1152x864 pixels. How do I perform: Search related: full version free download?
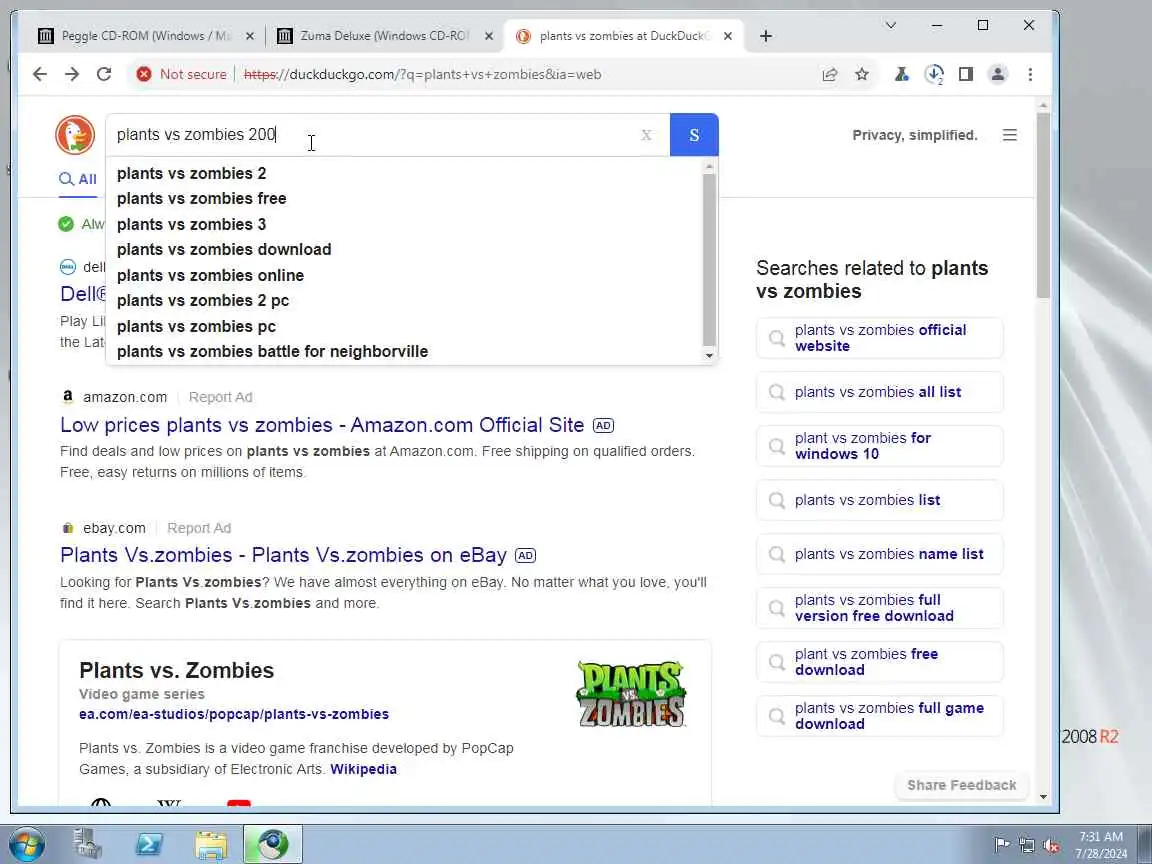[879, 608]
